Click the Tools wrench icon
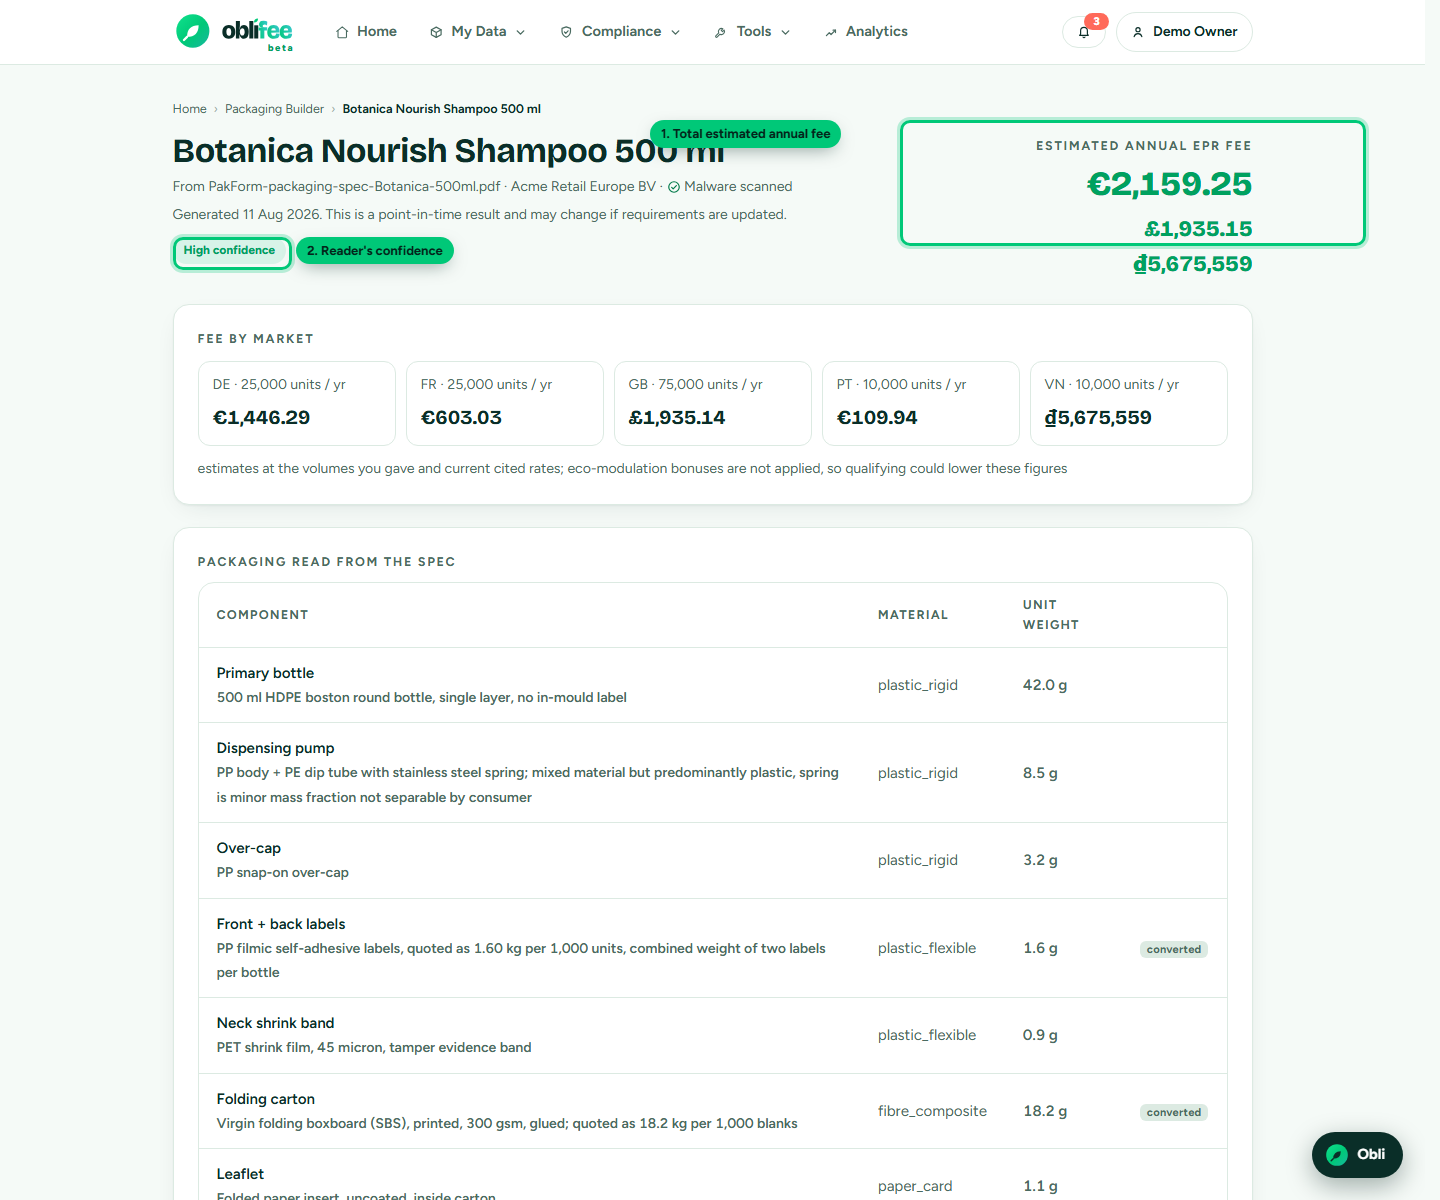This screenshot has height=1200, width=1440. tap(720, 32)
